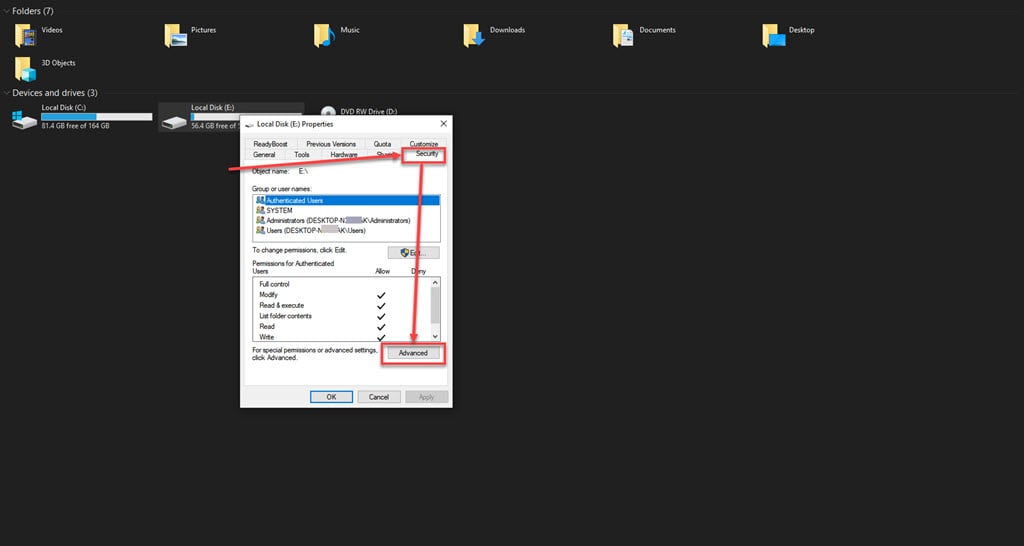
Task: Click the Authenticated Users group icon
Action: click(x=261, y=201)
